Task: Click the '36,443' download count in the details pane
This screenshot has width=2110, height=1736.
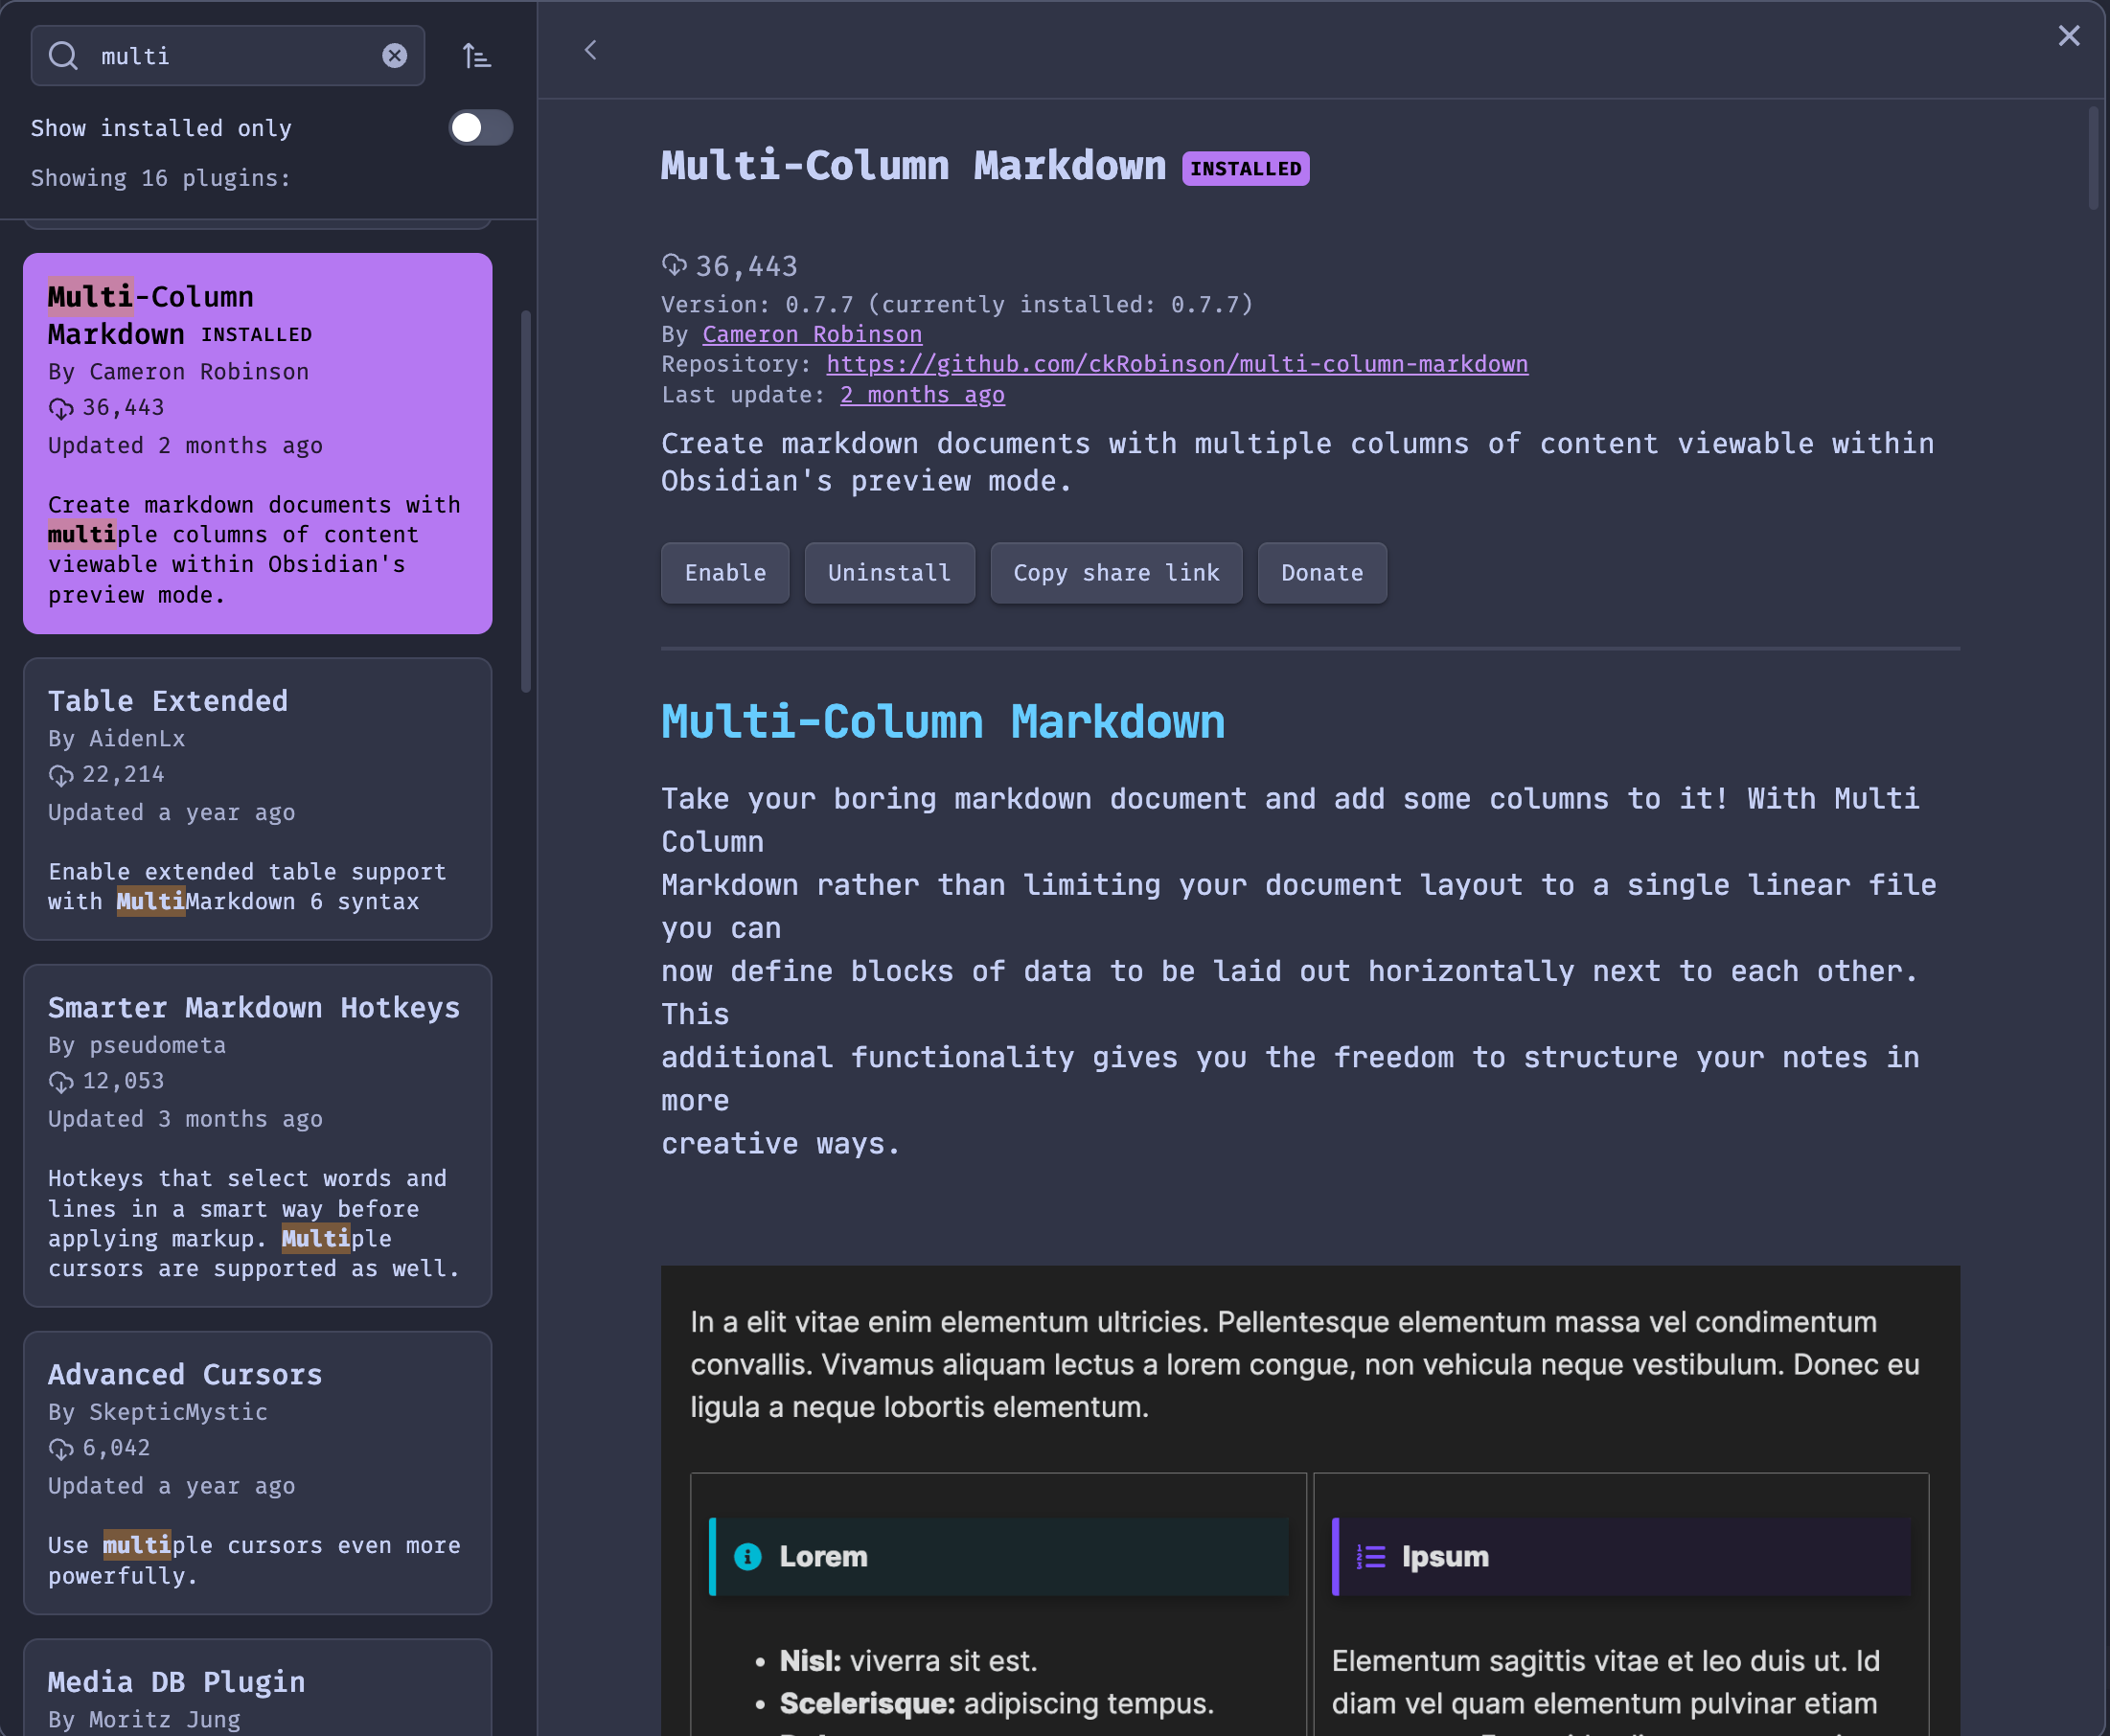Action: (x=747, y=267)
